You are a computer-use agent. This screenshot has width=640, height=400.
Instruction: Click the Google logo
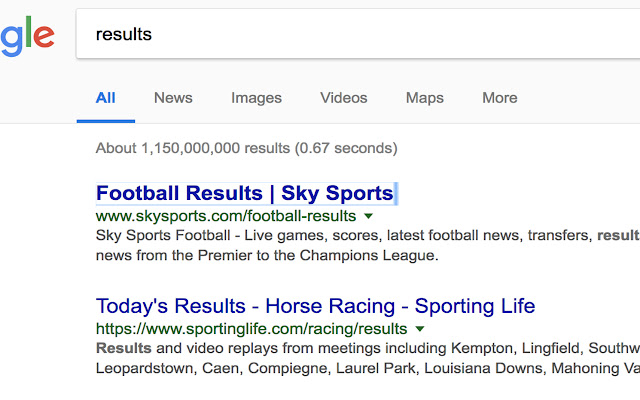25,38
